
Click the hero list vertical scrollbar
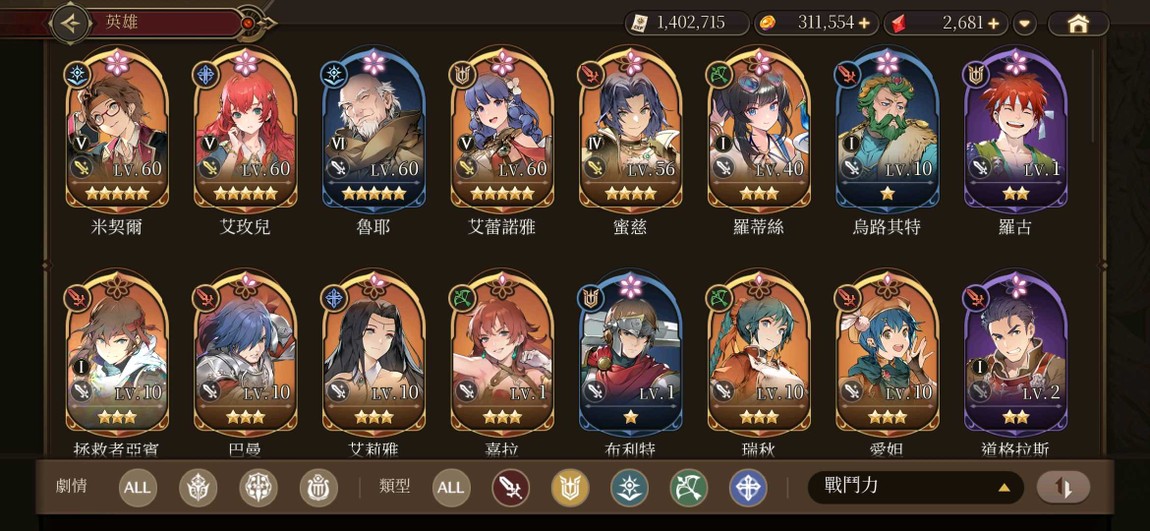[x=1093, y=95]
